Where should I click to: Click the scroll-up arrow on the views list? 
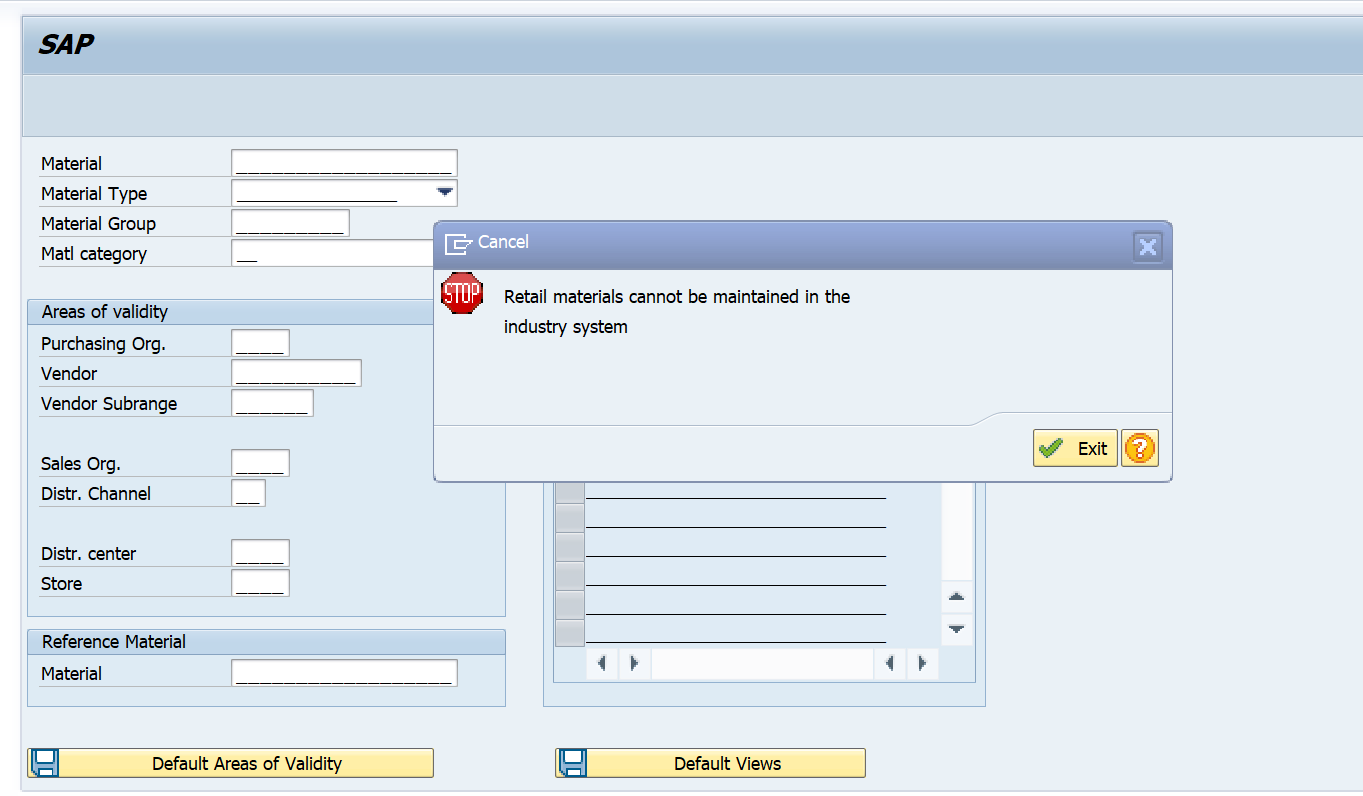[x=956, y=596]
